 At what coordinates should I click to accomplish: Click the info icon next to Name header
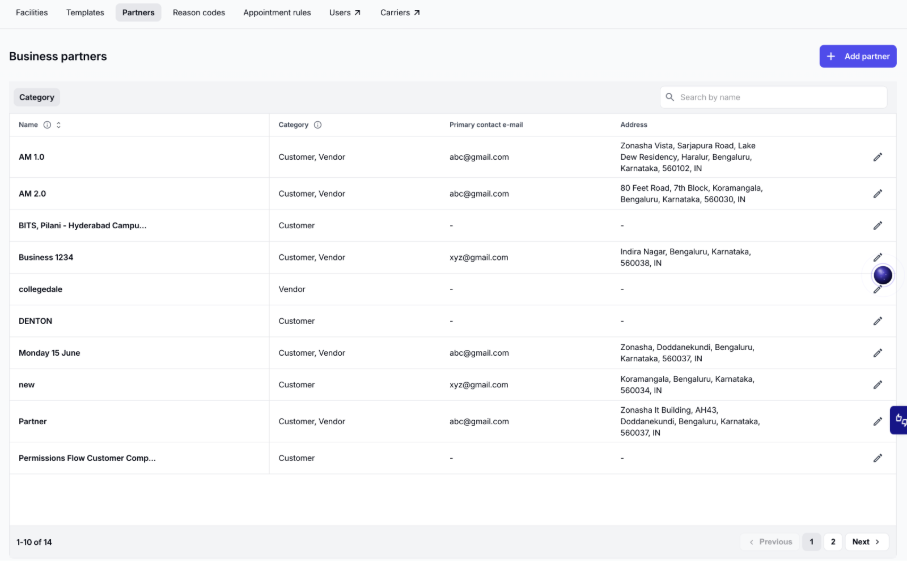click(47, 125)
